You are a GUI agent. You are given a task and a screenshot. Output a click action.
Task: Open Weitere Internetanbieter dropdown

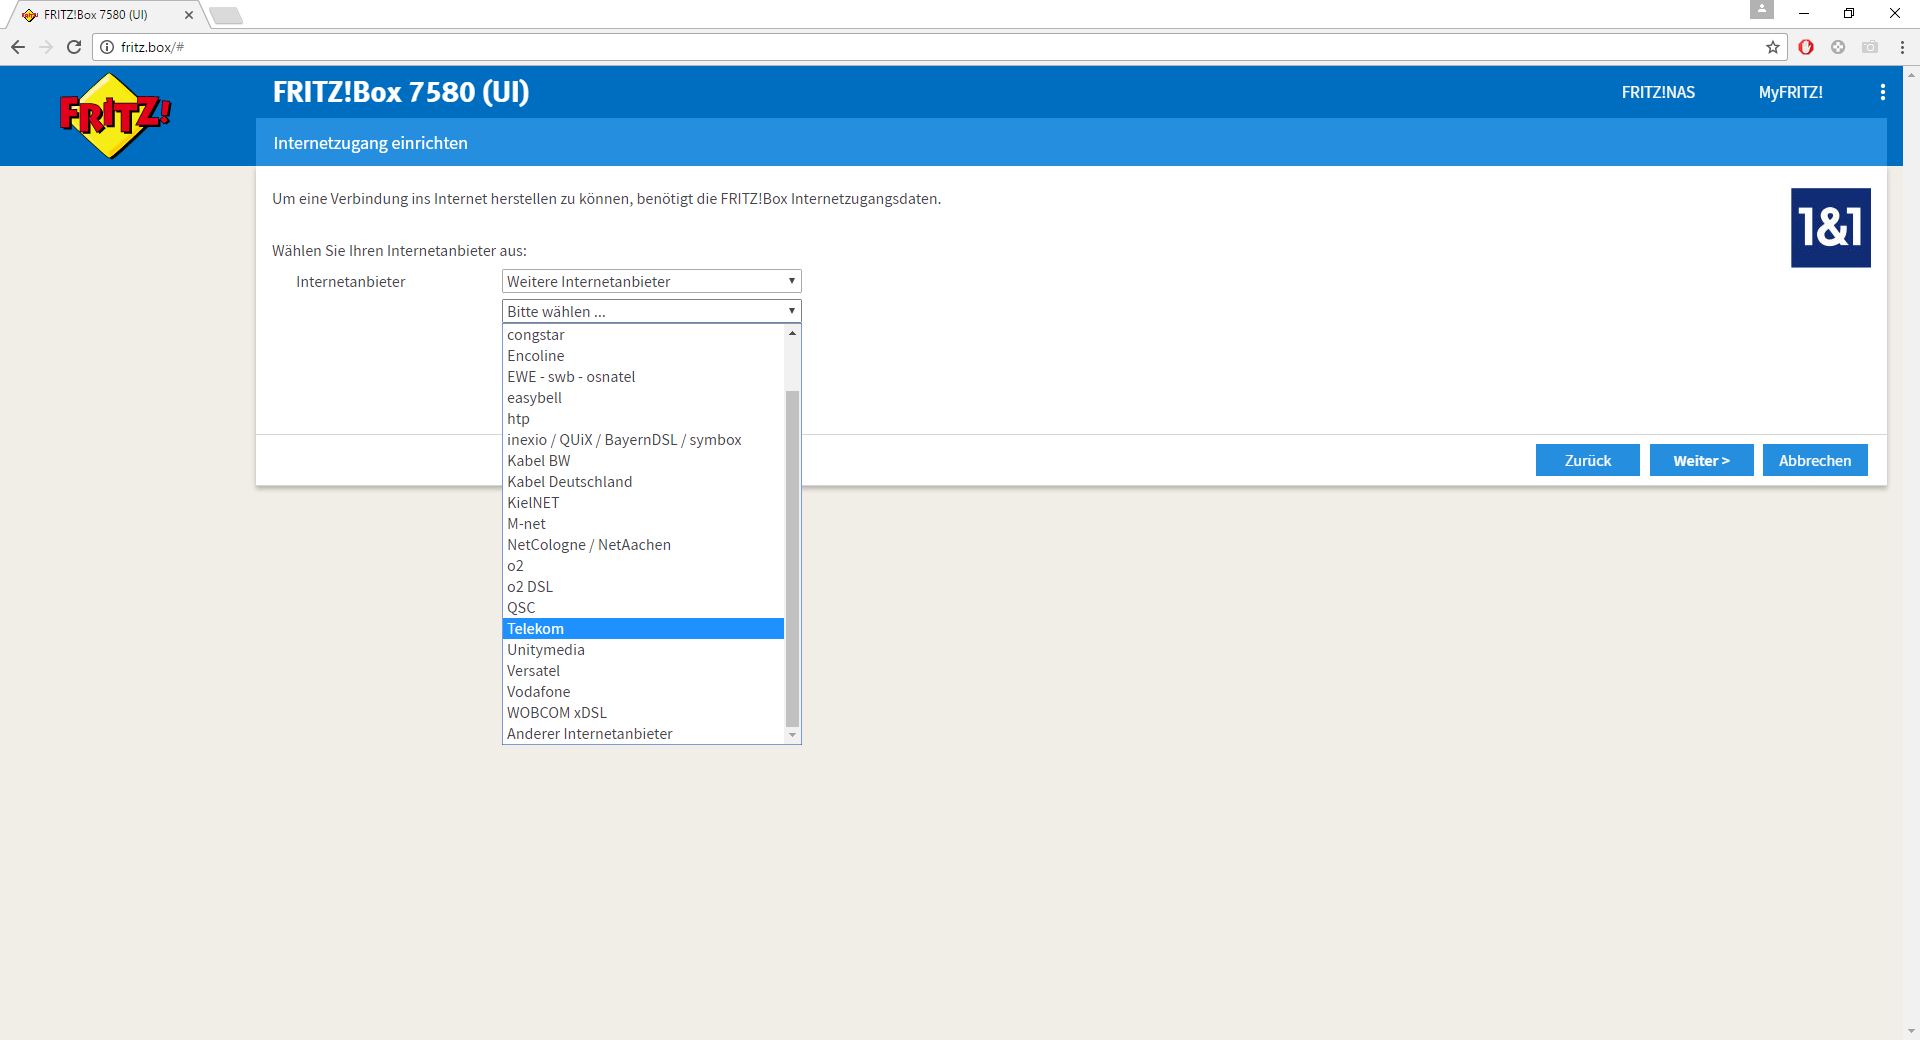651,282
